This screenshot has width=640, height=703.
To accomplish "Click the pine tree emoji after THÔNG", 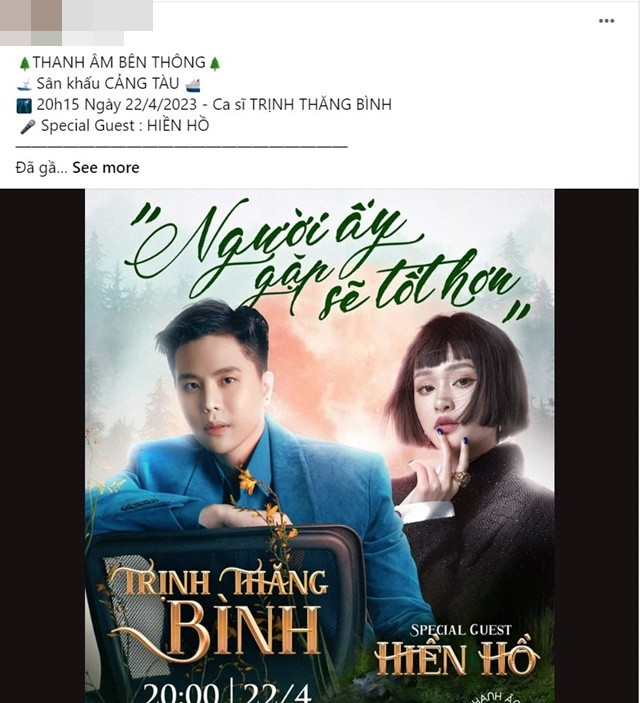I will (215, 63).
